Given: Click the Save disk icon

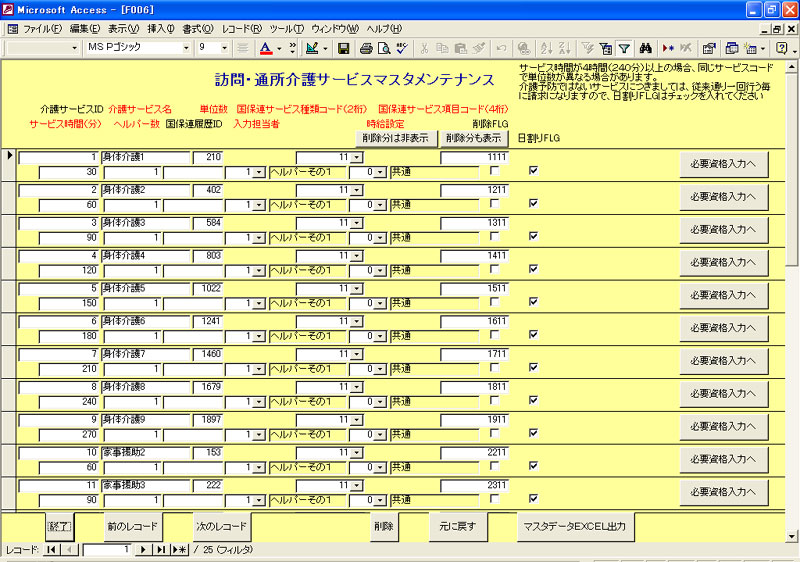Looking at the screenshot, I should [343, 48].
